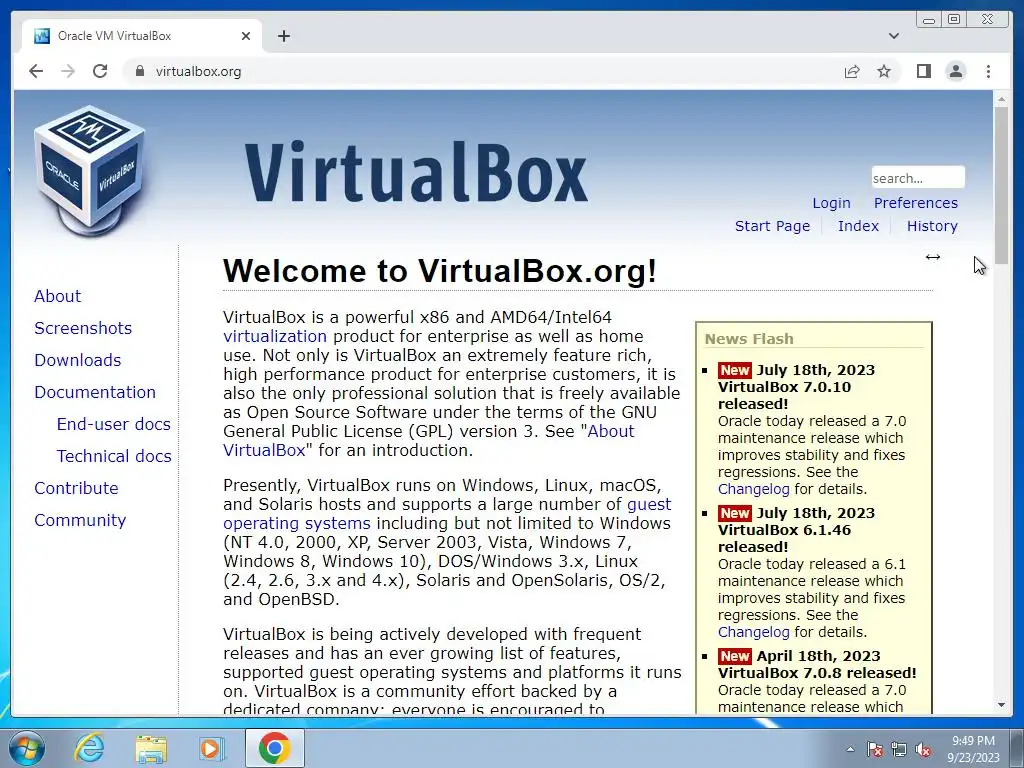Viewport: 1024px width, 768px height.
Task: Click the News Flash heading
Action: [749, 339]
